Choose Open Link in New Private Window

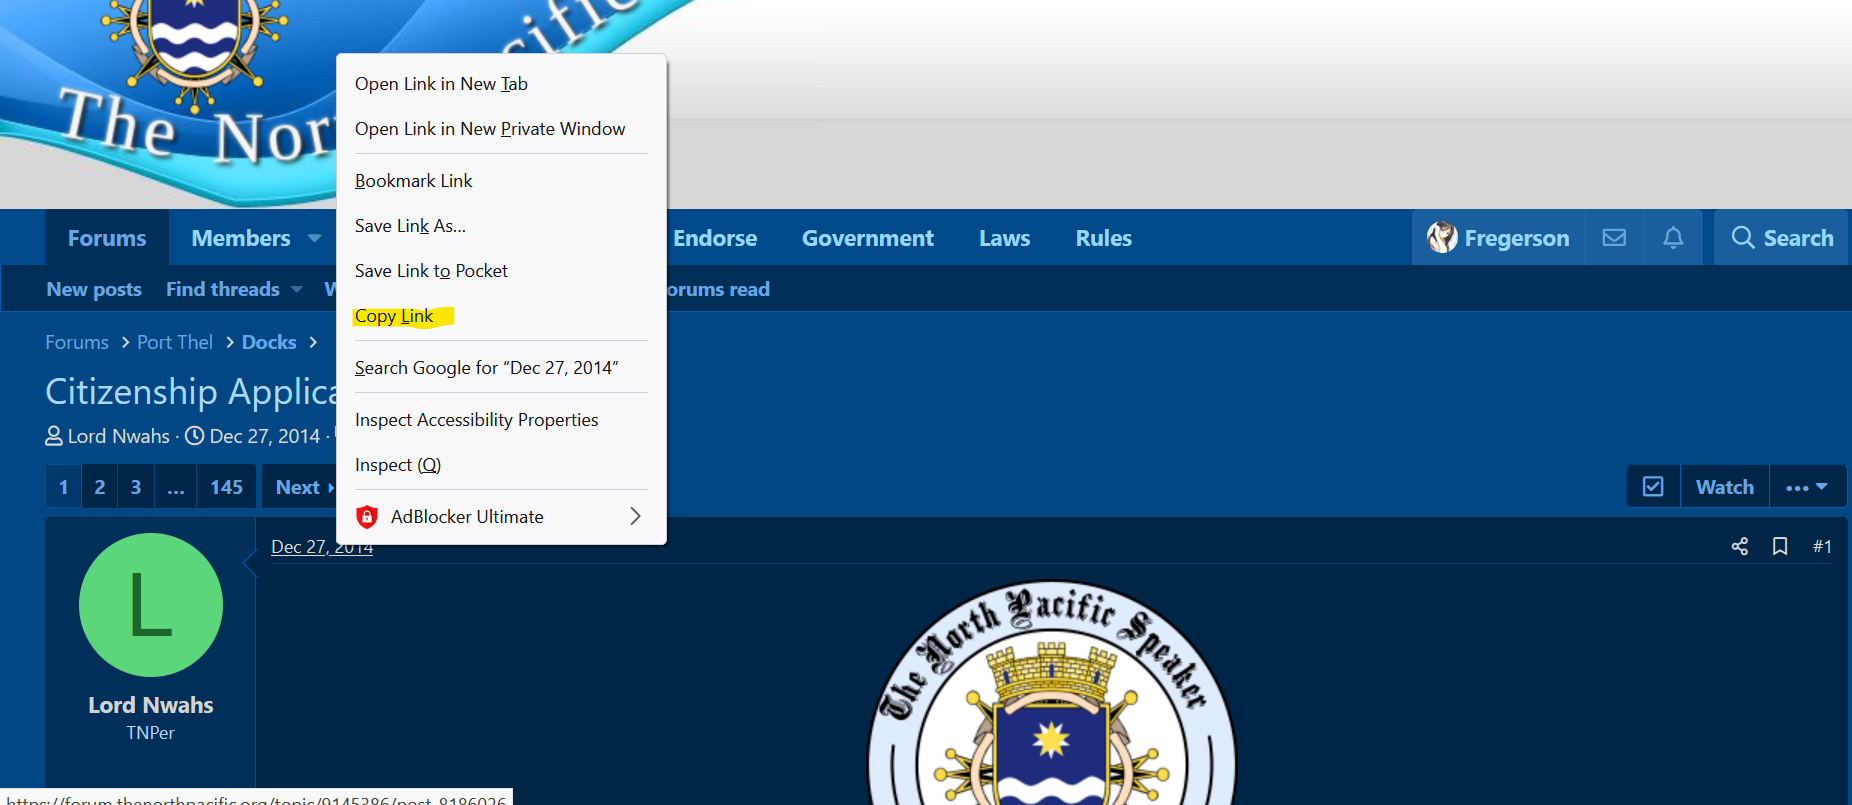(x=501, y=129)
